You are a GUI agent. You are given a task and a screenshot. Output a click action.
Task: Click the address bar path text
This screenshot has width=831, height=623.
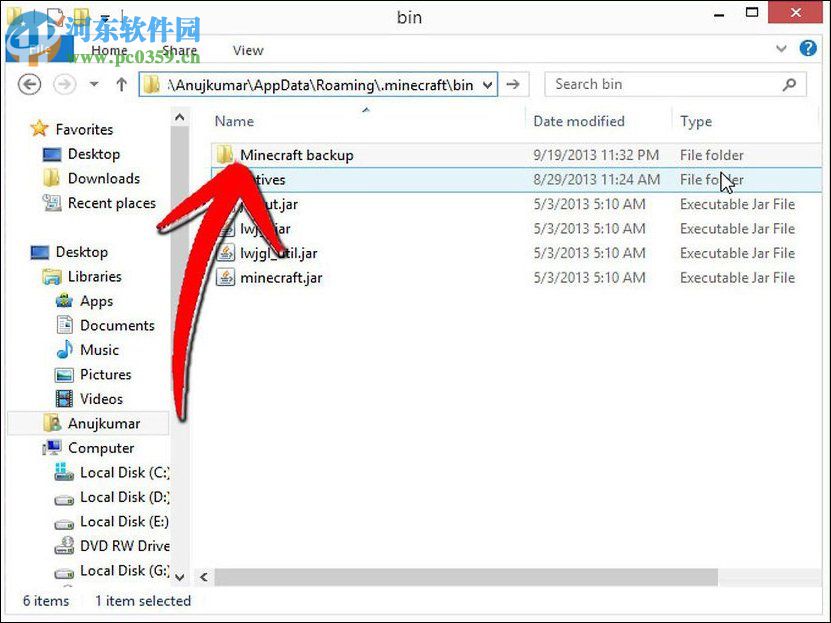(x=320, y=85)
